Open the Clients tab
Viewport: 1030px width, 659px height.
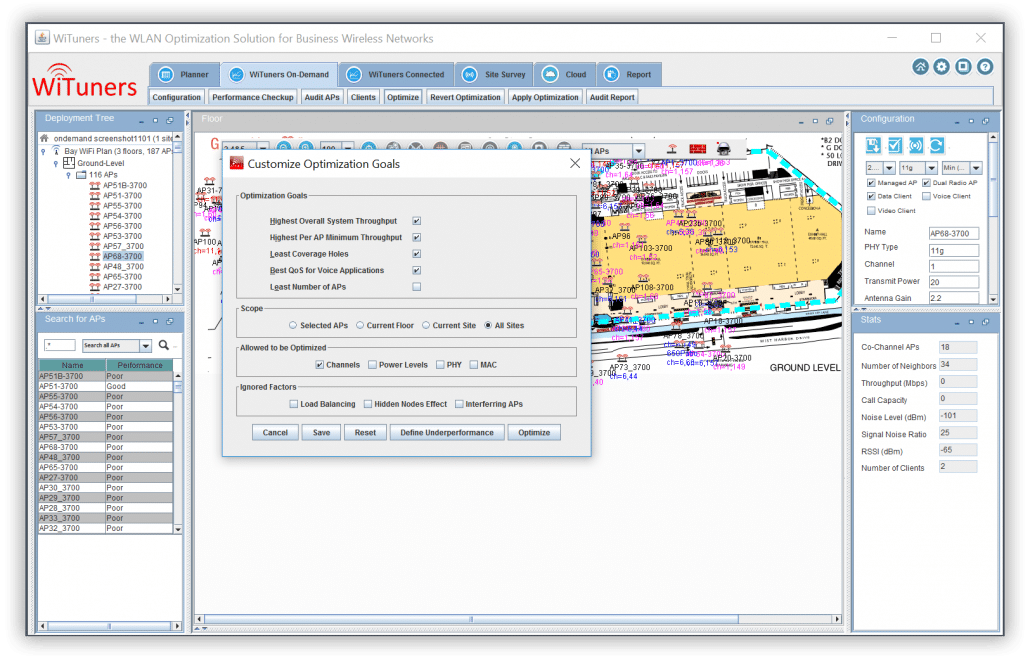coord(363,97)
